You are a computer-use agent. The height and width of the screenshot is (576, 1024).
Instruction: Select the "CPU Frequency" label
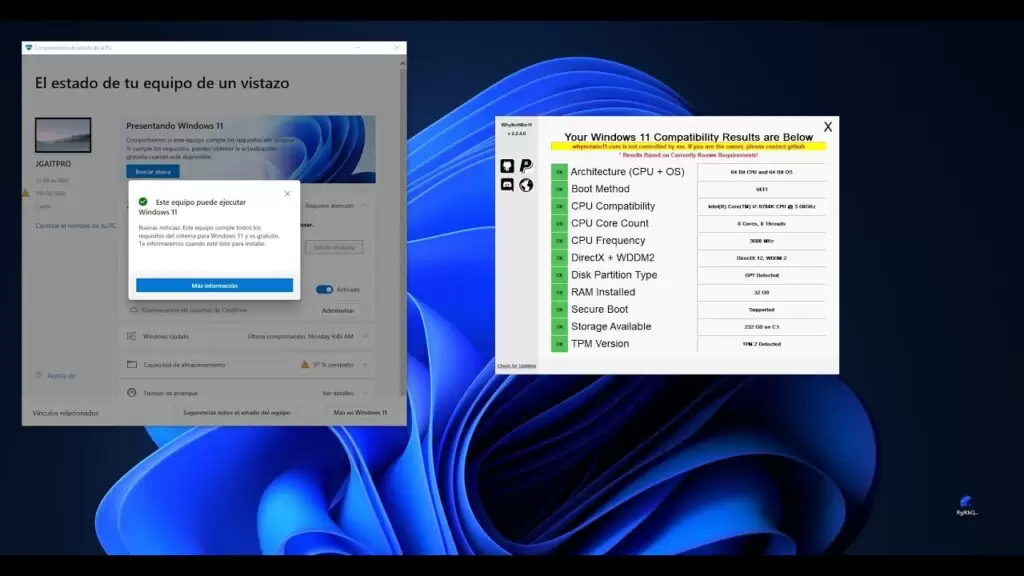(x=608, y=240)
